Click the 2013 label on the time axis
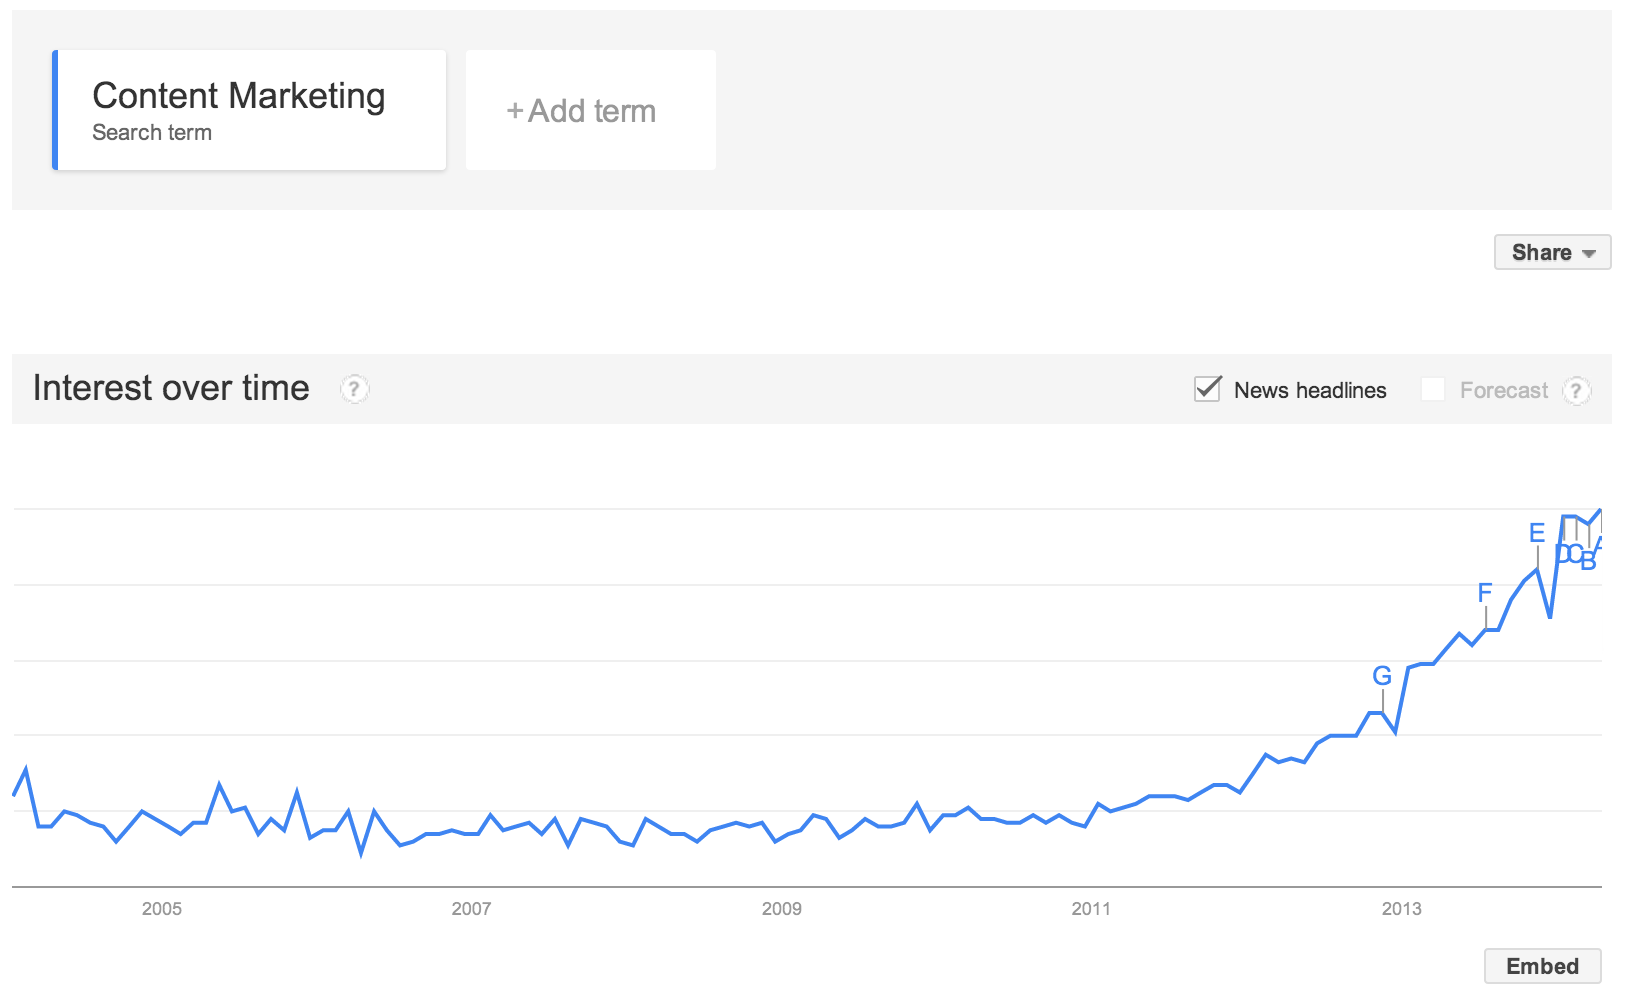Screen dimensions: 1630x994 (1402, 908)
